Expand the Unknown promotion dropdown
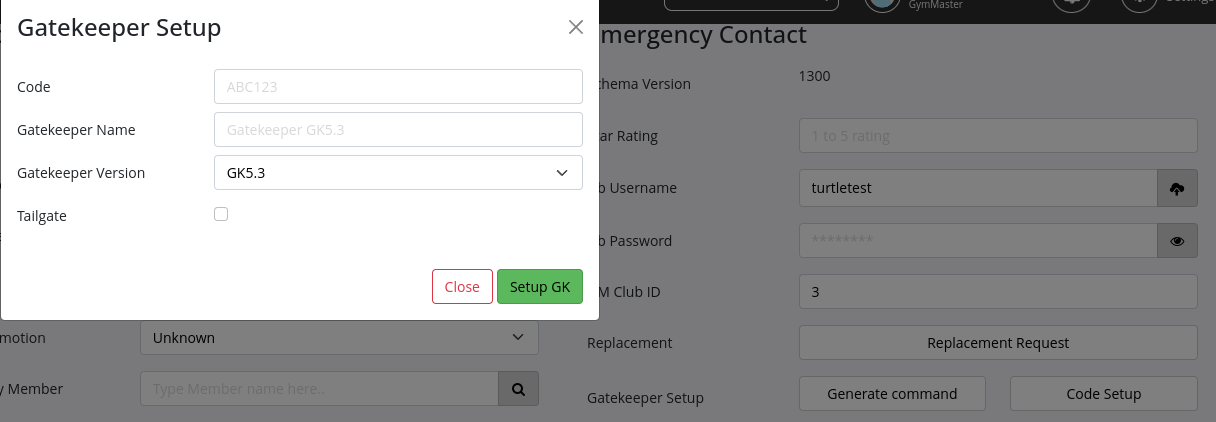The width and height of the screenshot is (1216, 422). (339, 338)
